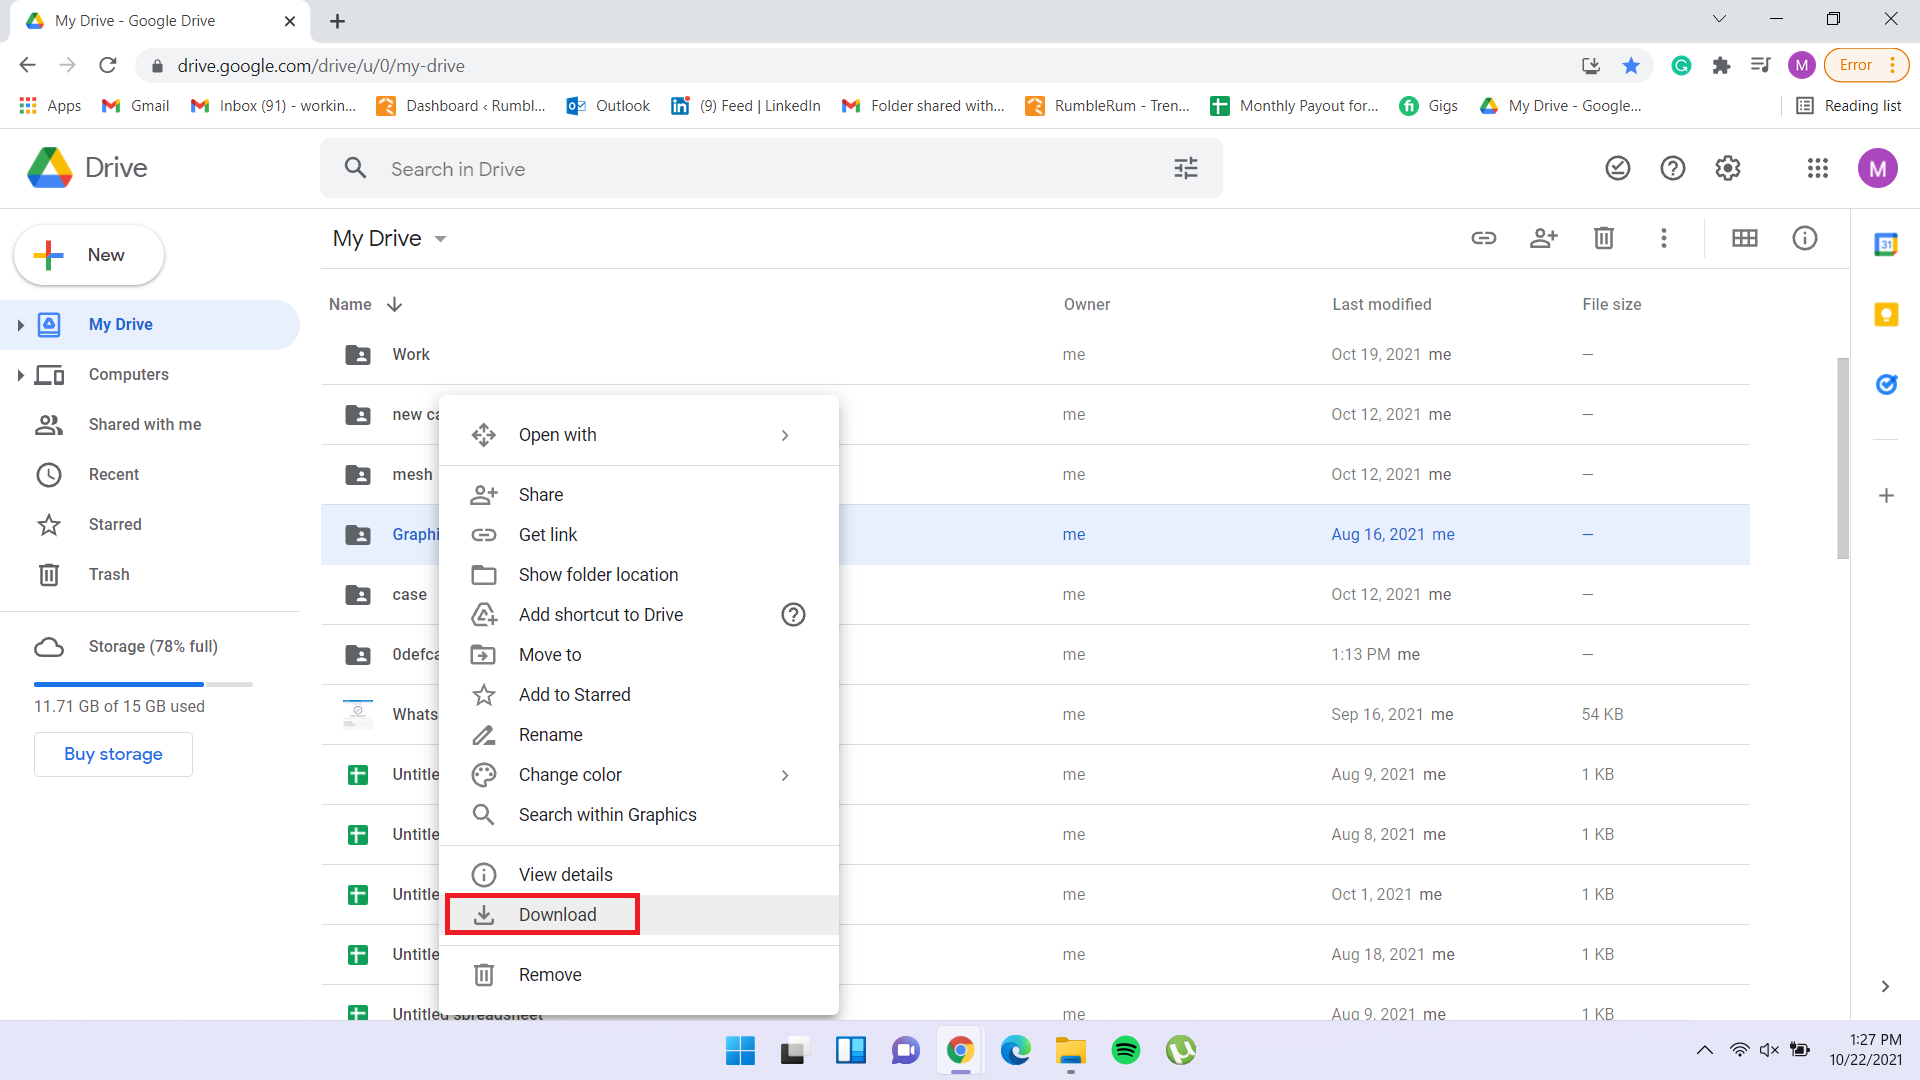Click the Get link toolbar icon
Viewport: 1920px width, 1080px height.
click(x=1484, y=238)
